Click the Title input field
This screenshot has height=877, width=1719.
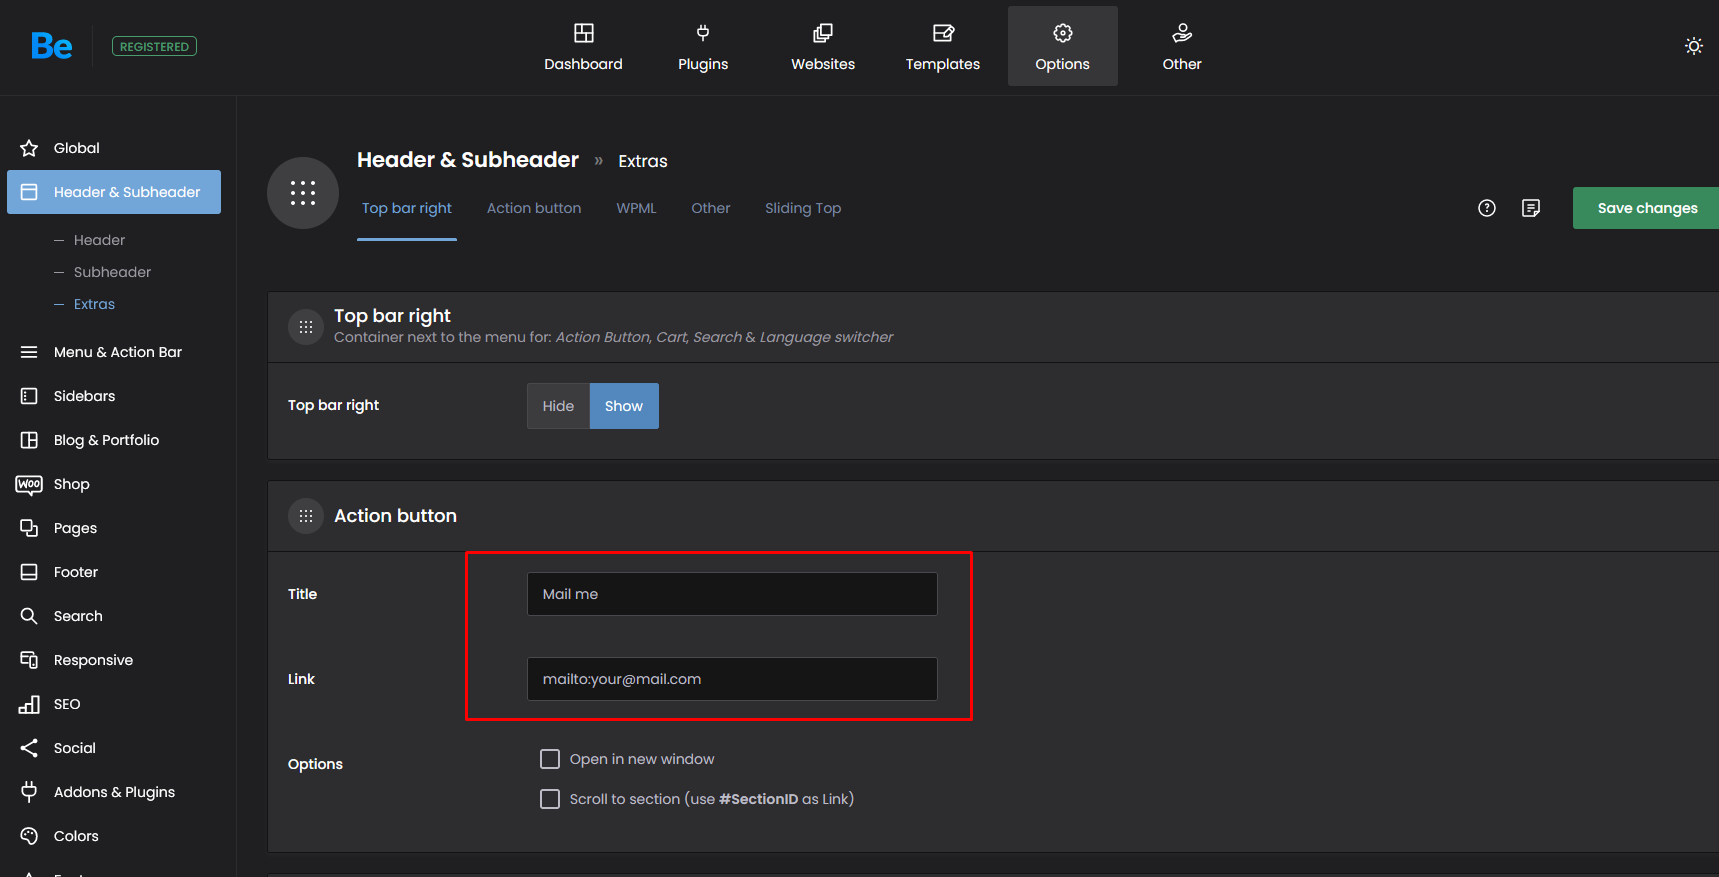(x=732, y=594)
